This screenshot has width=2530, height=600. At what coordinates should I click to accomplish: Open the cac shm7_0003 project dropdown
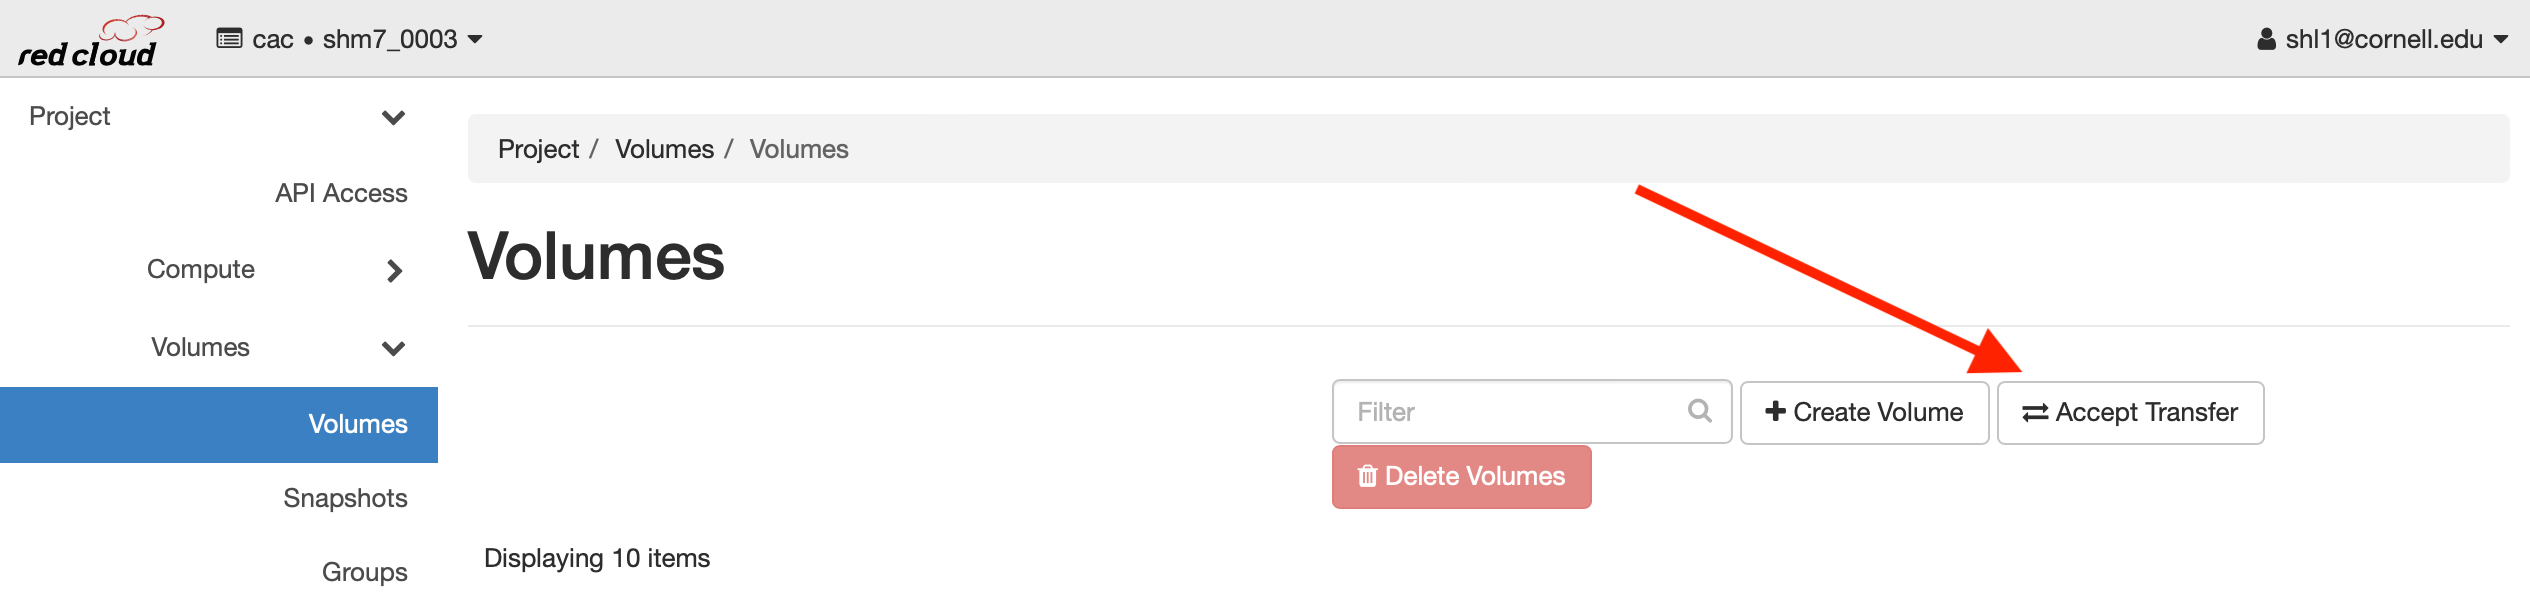[x=349, y=39]
